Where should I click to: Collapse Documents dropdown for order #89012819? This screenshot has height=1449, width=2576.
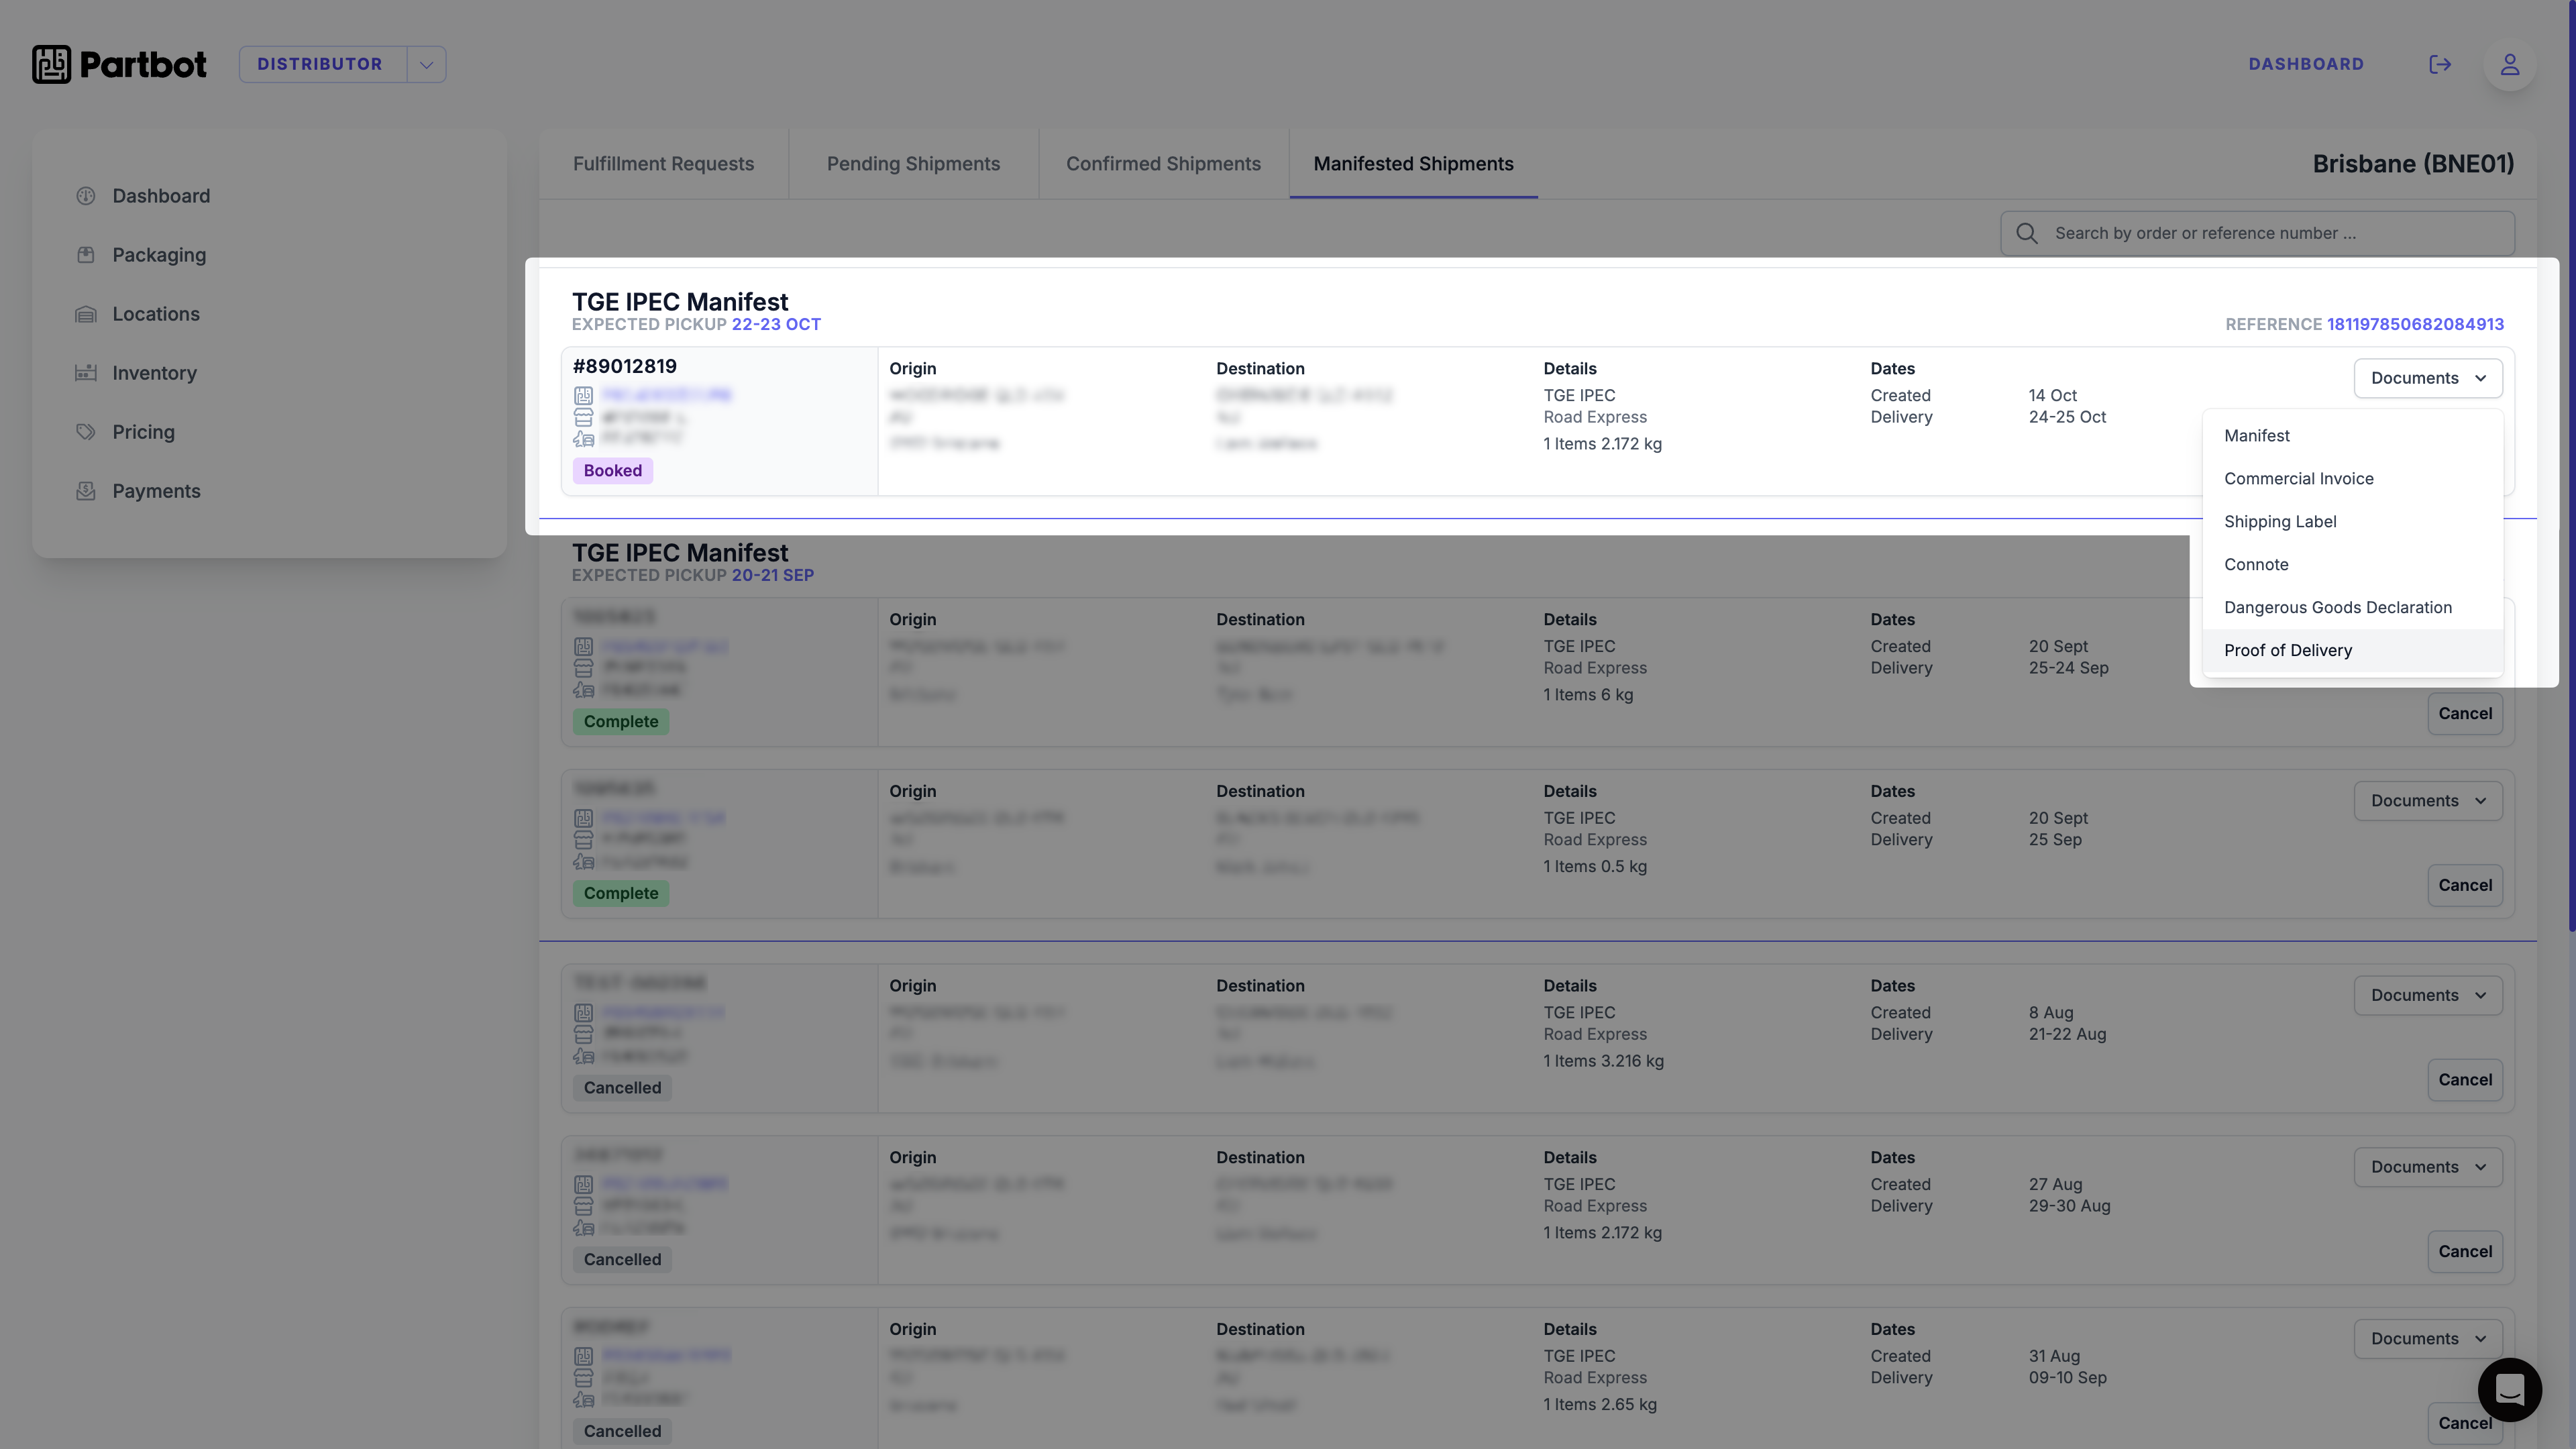(2427, 378)
